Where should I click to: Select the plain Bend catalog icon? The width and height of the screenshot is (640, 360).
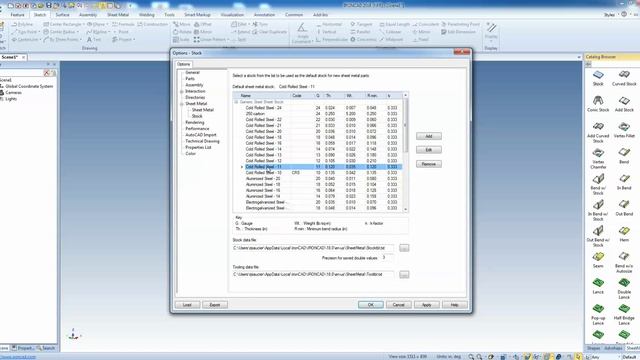624,153
